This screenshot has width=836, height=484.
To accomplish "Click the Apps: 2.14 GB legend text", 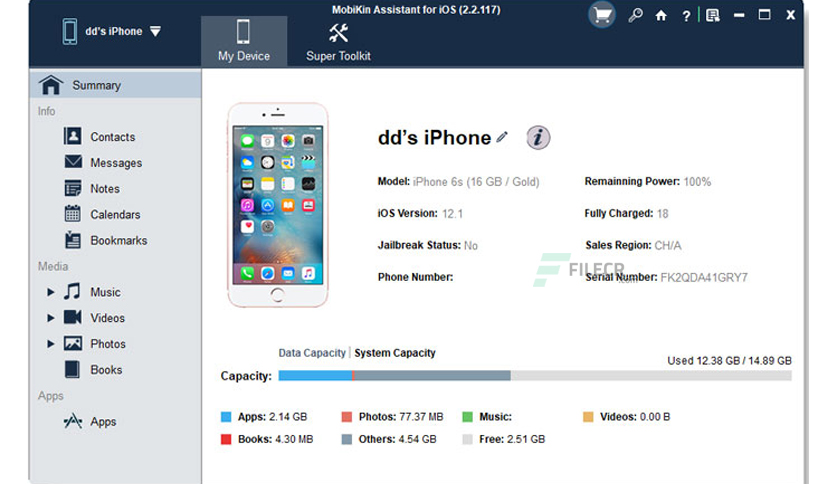I will (x=272, y=417).
